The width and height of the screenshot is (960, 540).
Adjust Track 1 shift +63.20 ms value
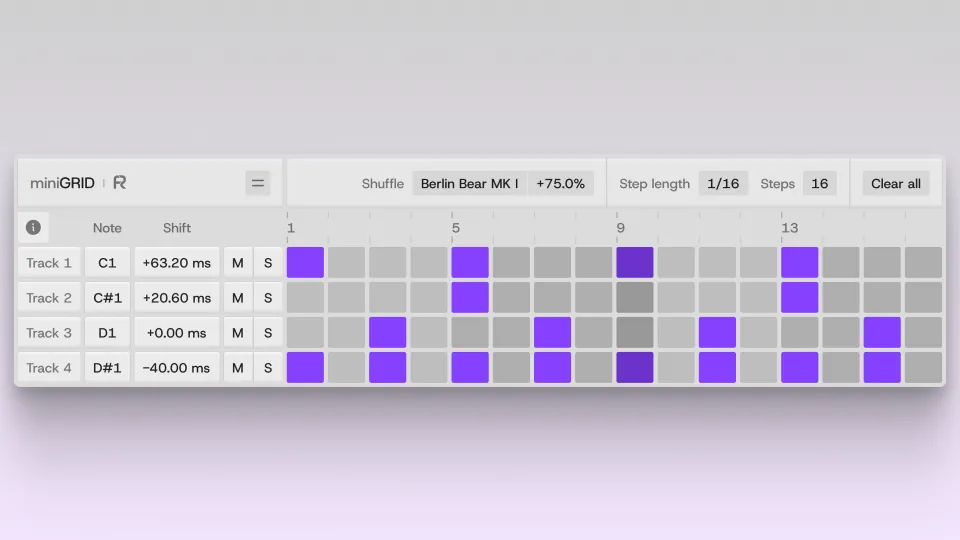[177, 263]
